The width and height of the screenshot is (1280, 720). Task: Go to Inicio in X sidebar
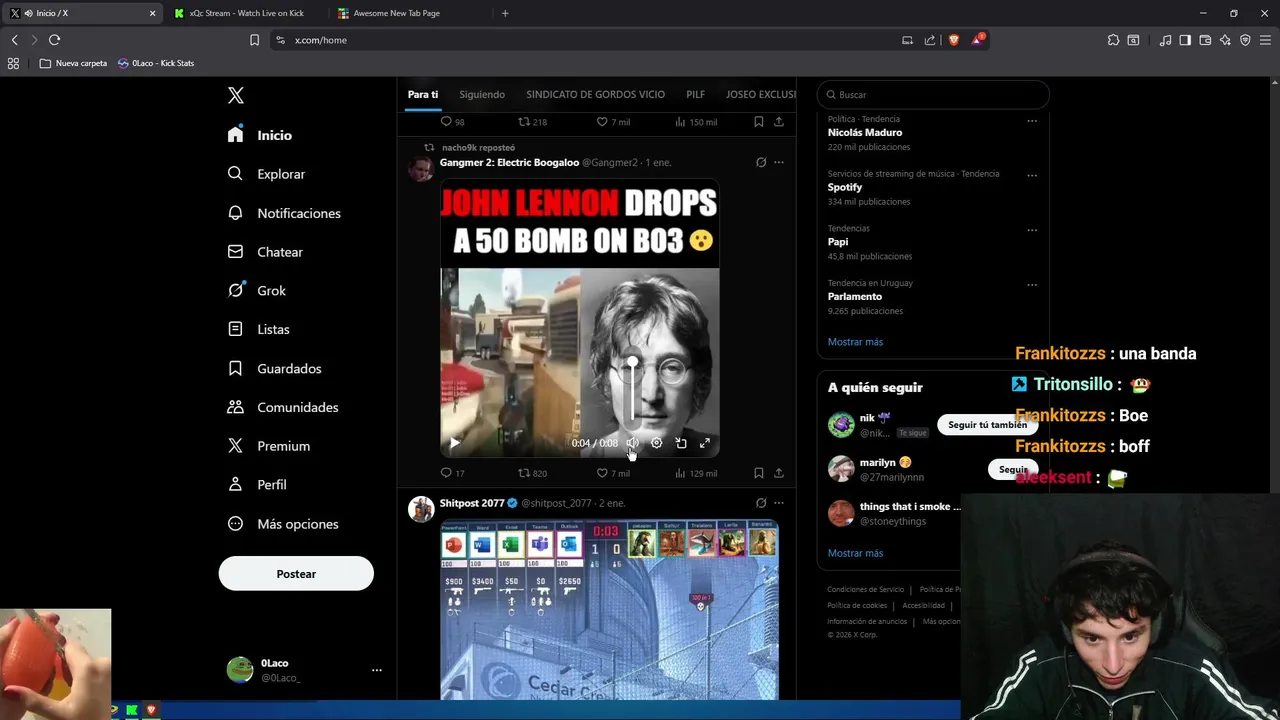pyautogui.click(x=260, y=135)
